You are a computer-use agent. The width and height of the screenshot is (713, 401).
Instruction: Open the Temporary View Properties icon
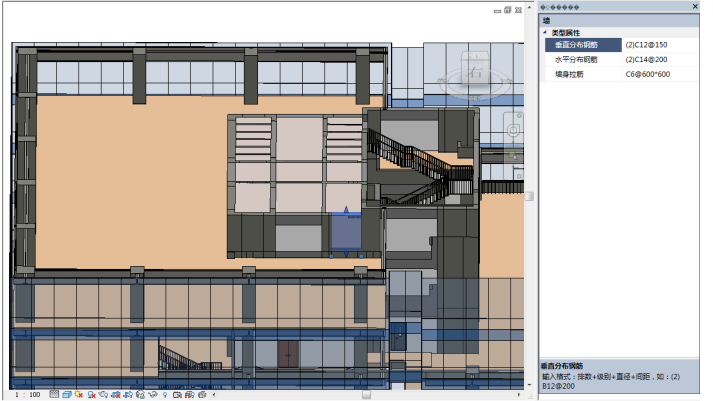(x=177, y=394)
